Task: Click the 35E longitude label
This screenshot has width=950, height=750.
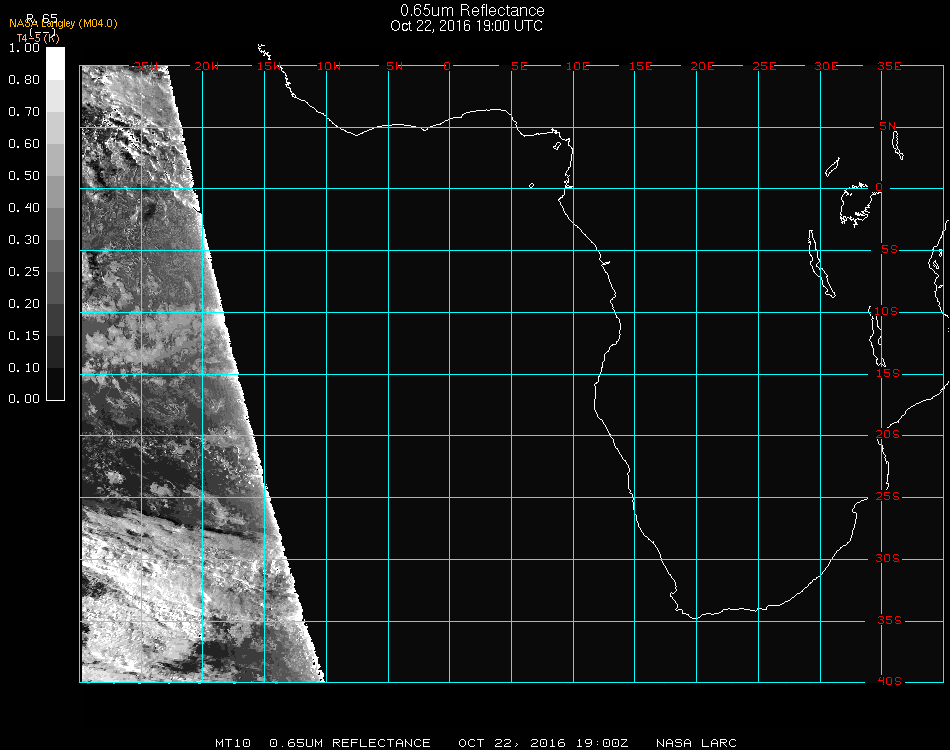Action: click(889, 66)
